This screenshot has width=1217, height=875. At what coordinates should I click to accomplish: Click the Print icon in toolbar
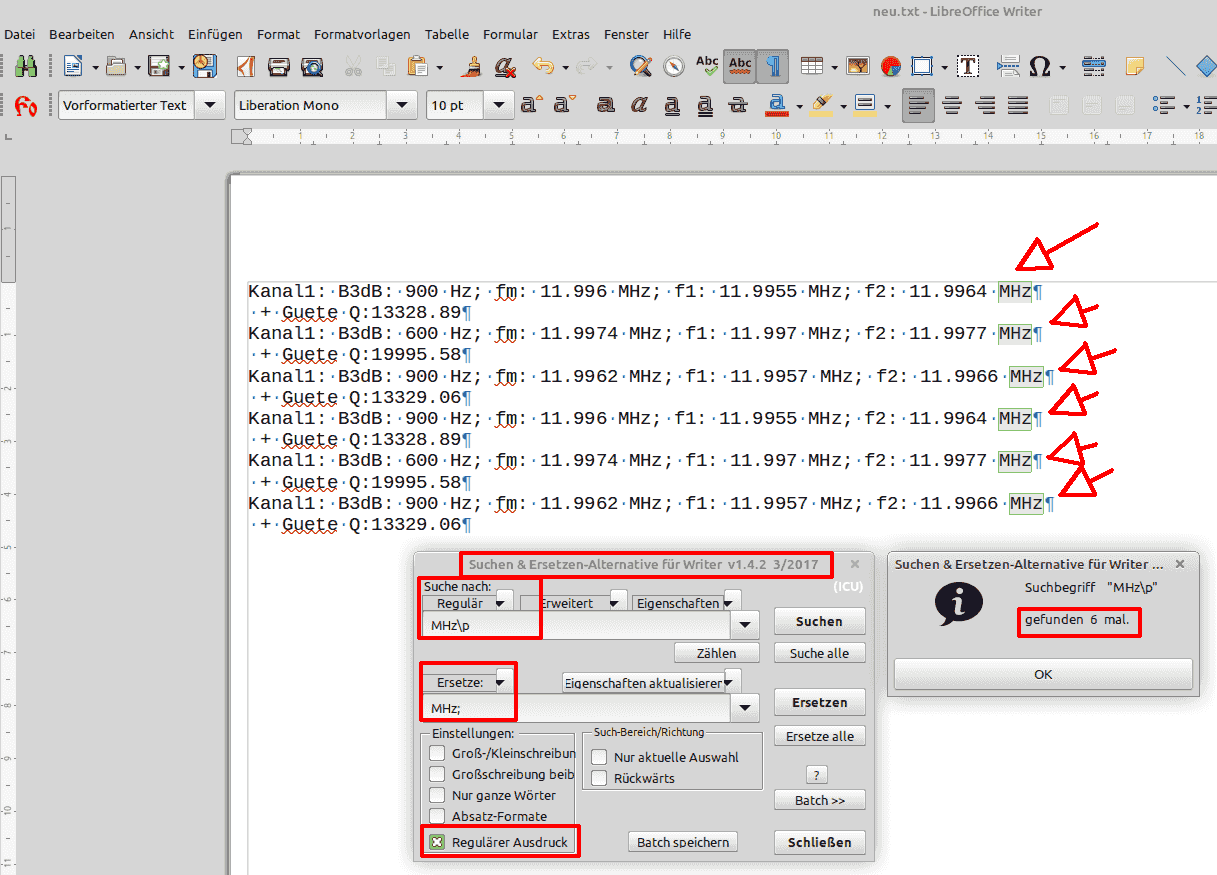[x=279, y=67]
